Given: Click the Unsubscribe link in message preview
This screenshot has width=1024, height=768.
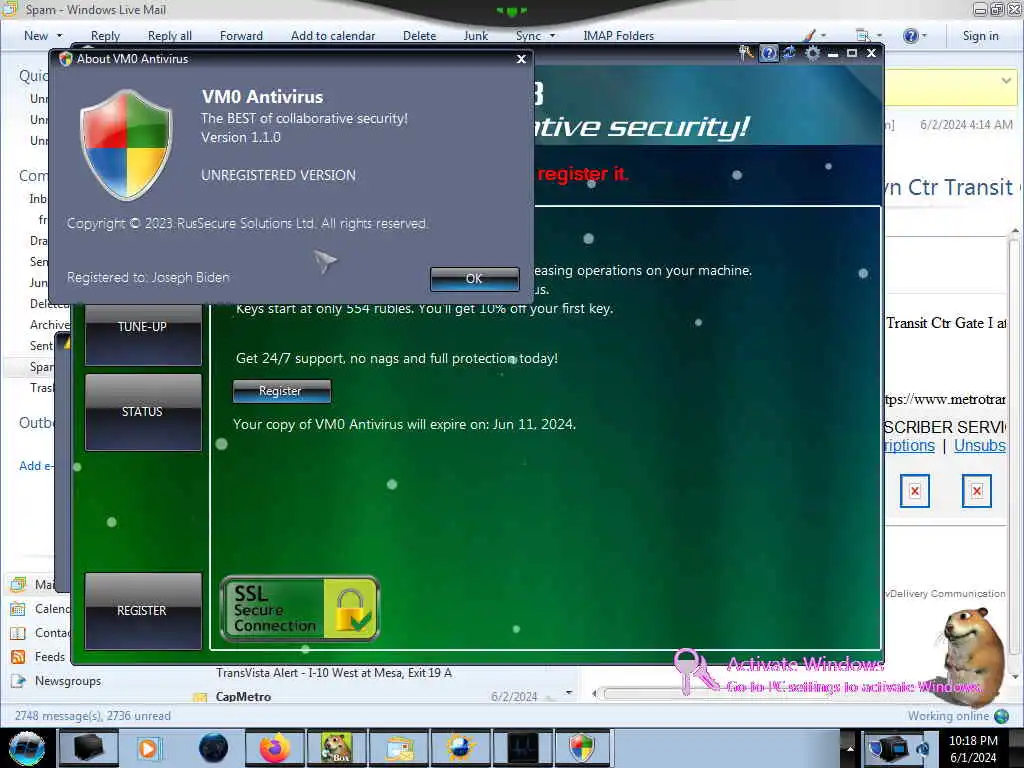Looking at the screenshot, I should [x=980, y=445].
